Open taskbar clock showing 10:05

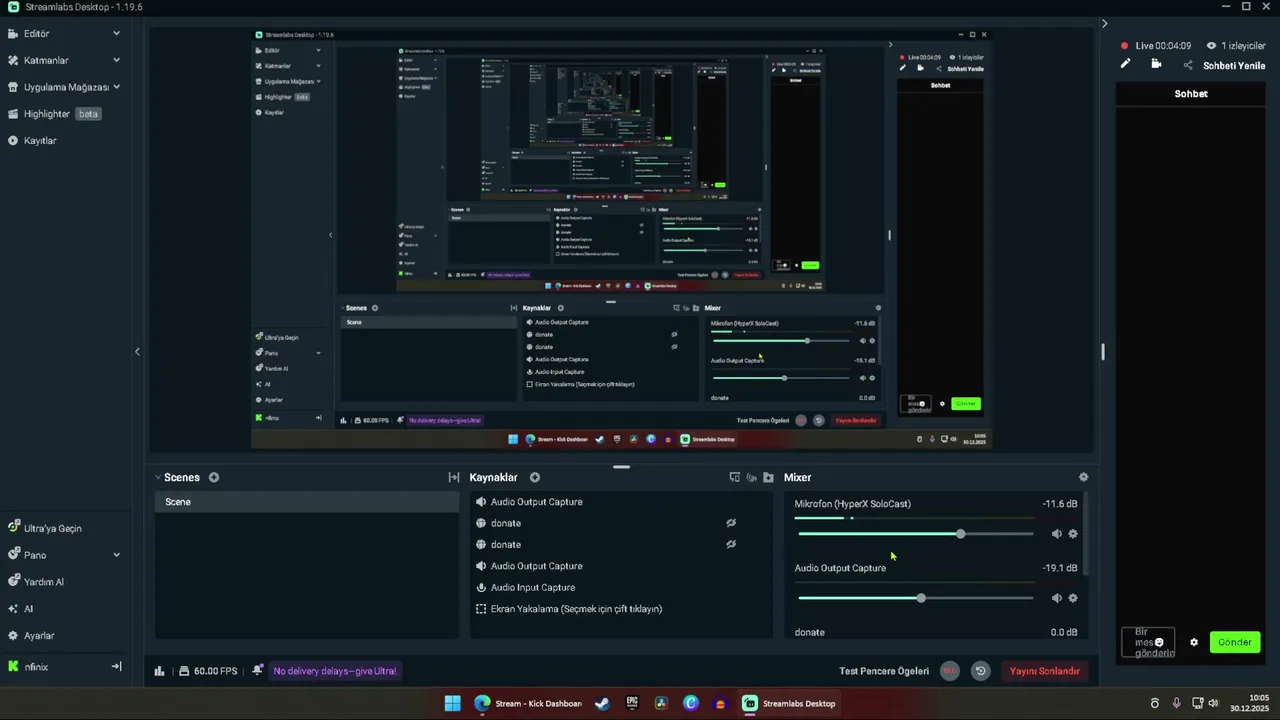click(x=1250, y=703)
